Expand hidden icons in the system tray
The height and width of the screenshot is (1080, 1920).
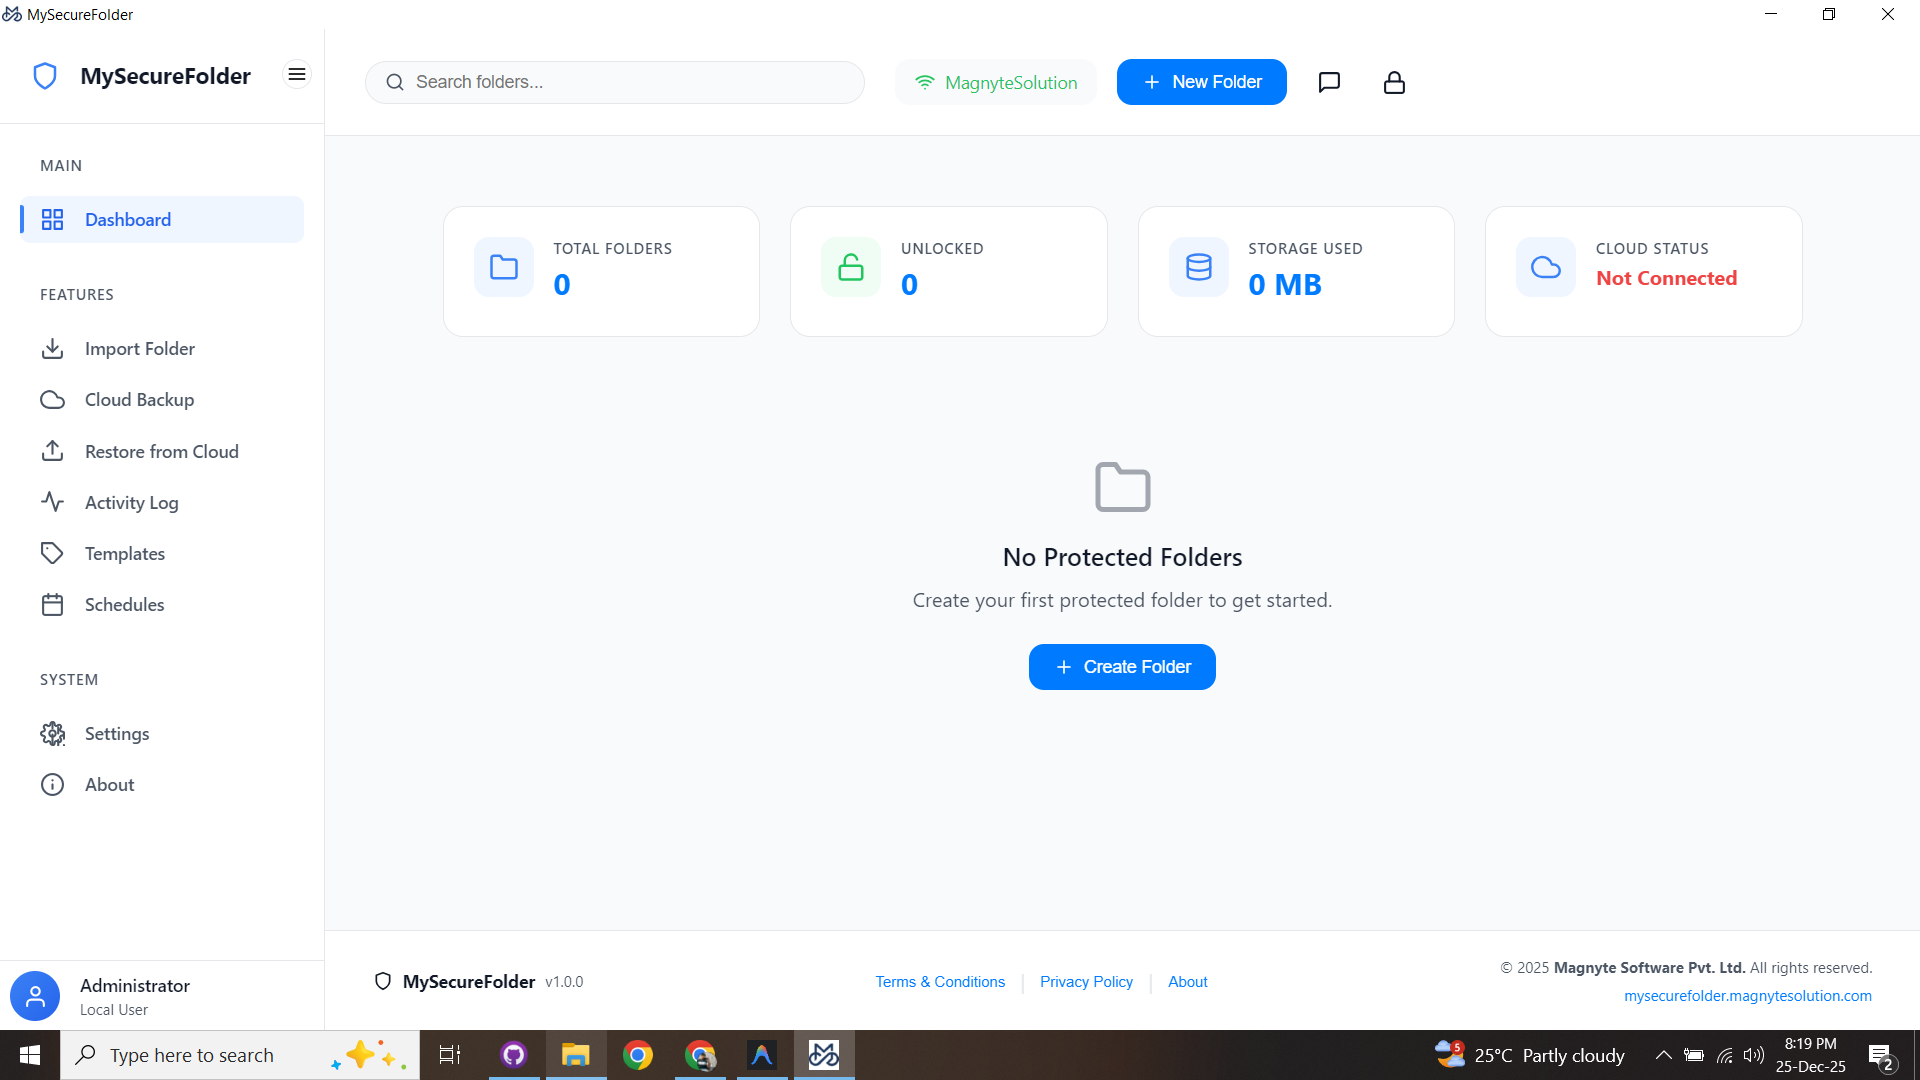click(1663, 1054)
